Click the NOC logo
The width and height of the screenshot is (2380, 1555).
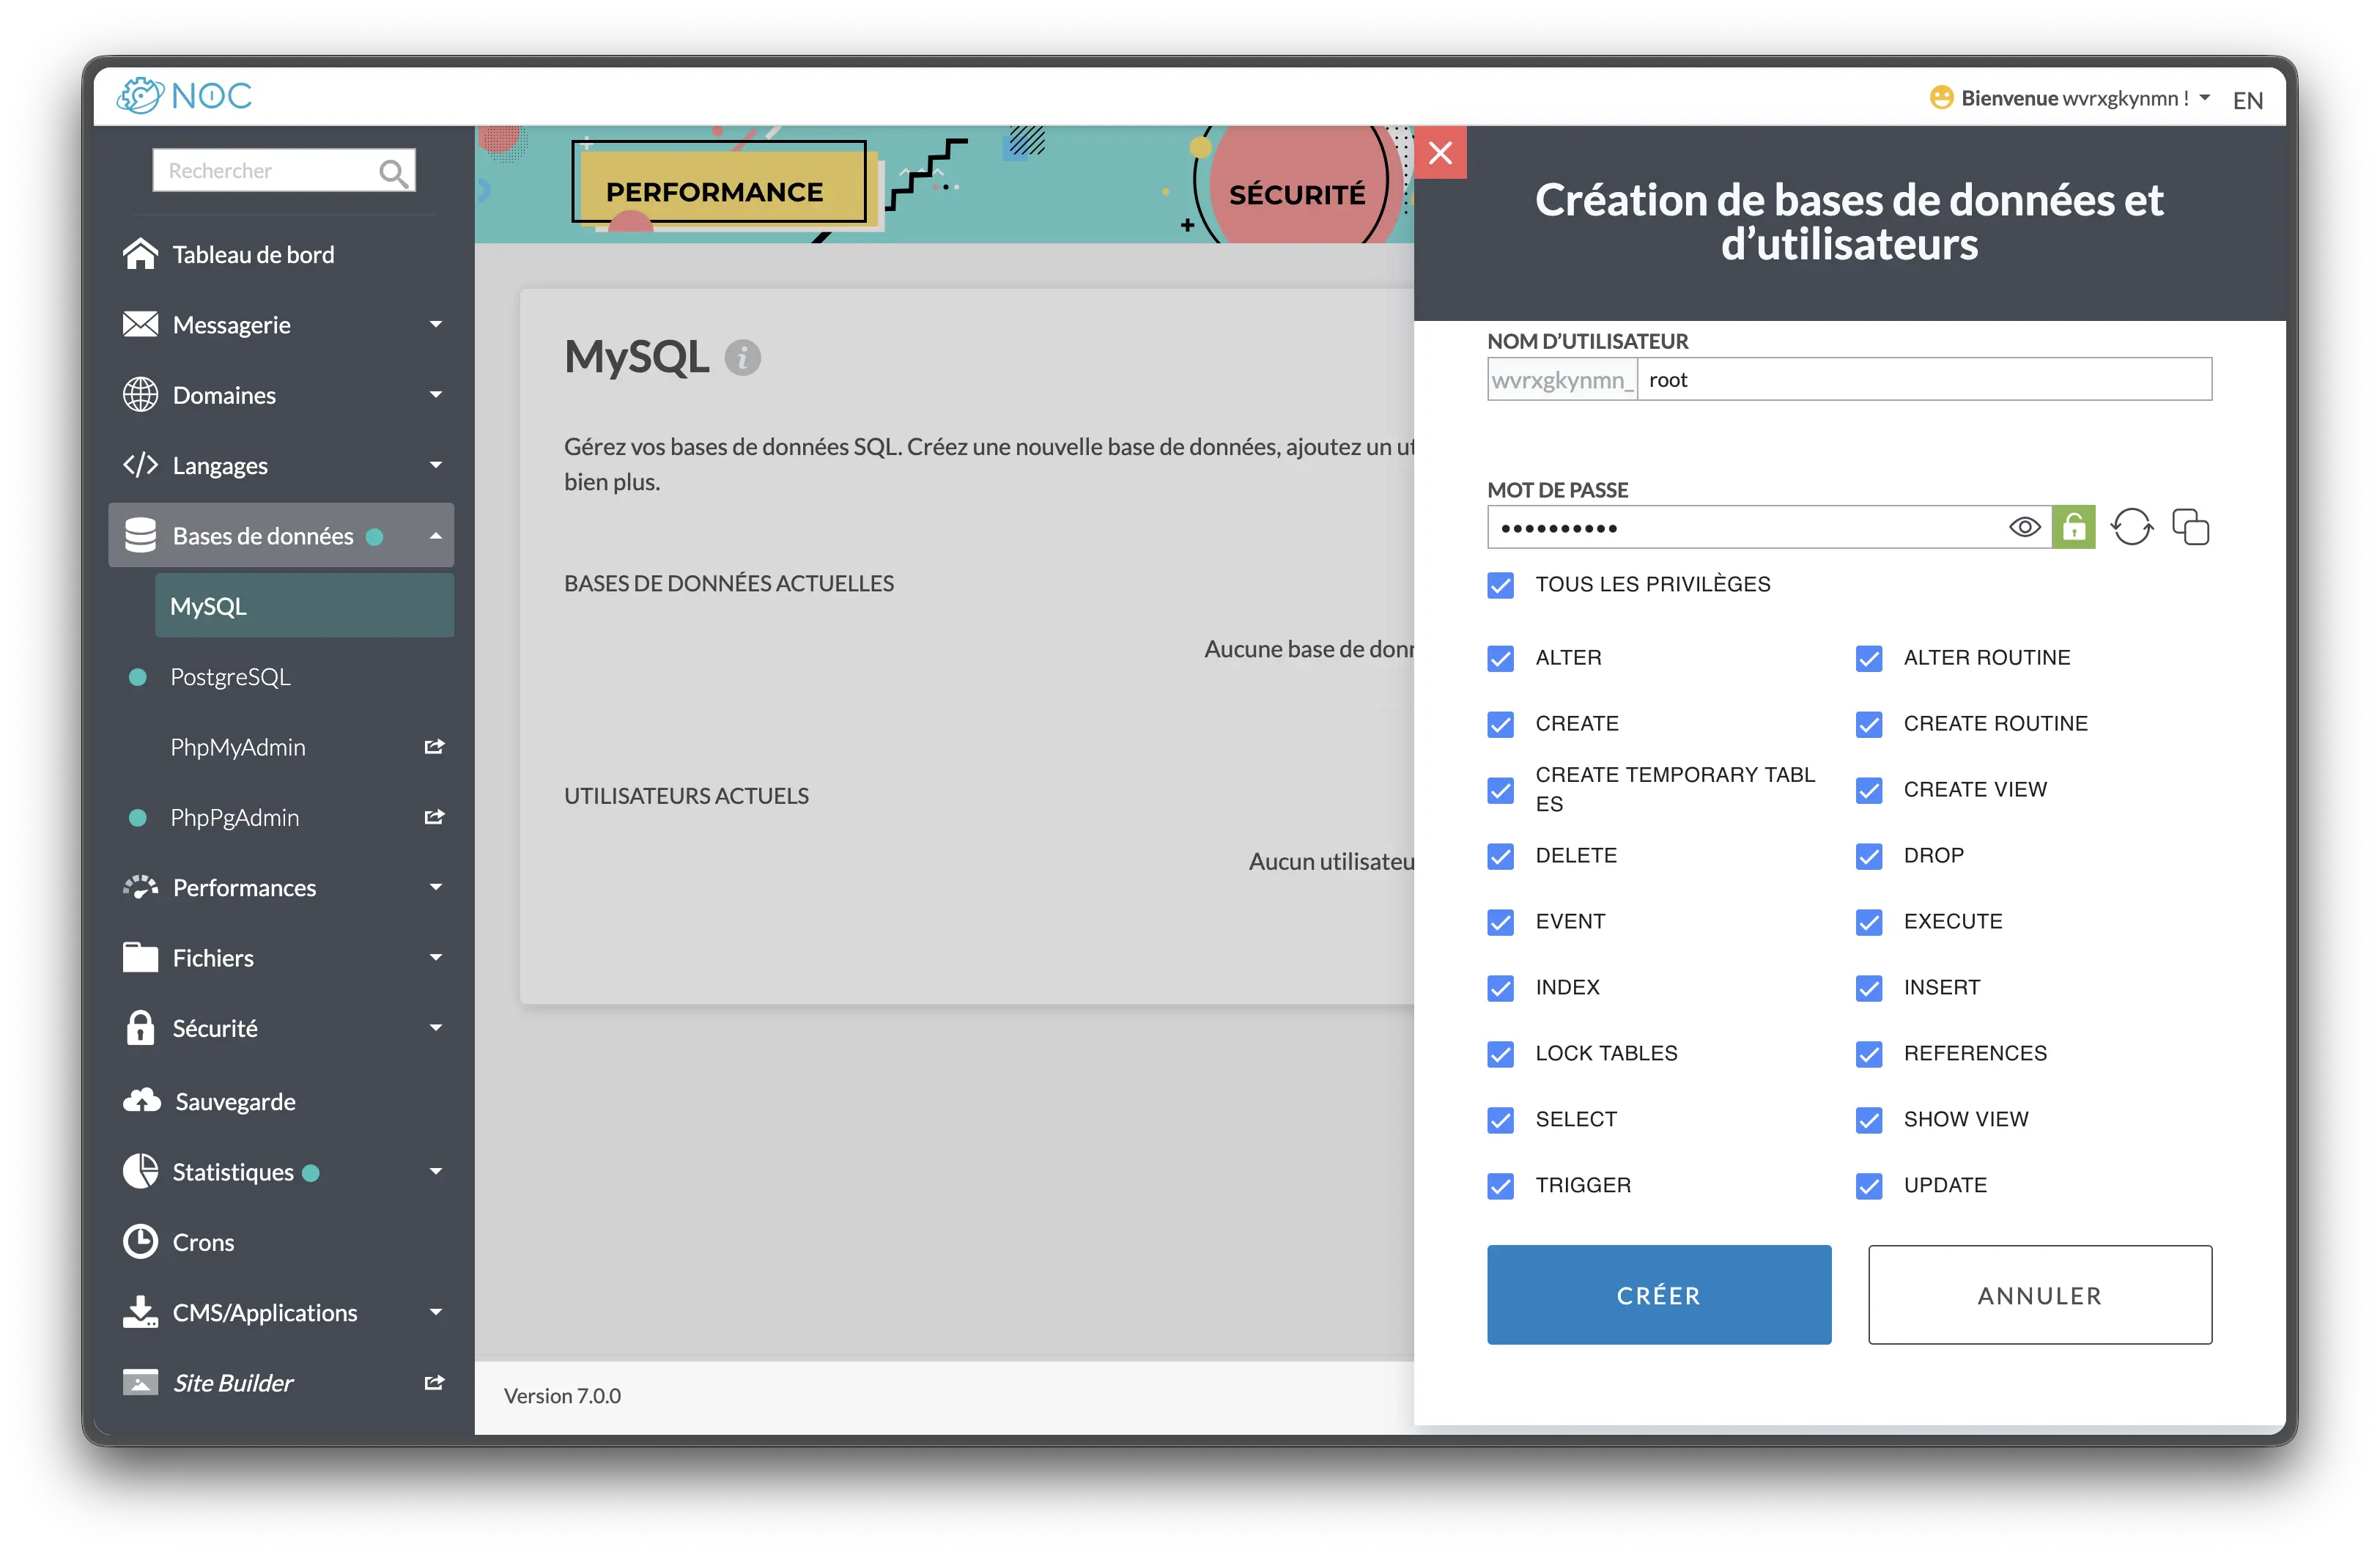tap(185, 96)
